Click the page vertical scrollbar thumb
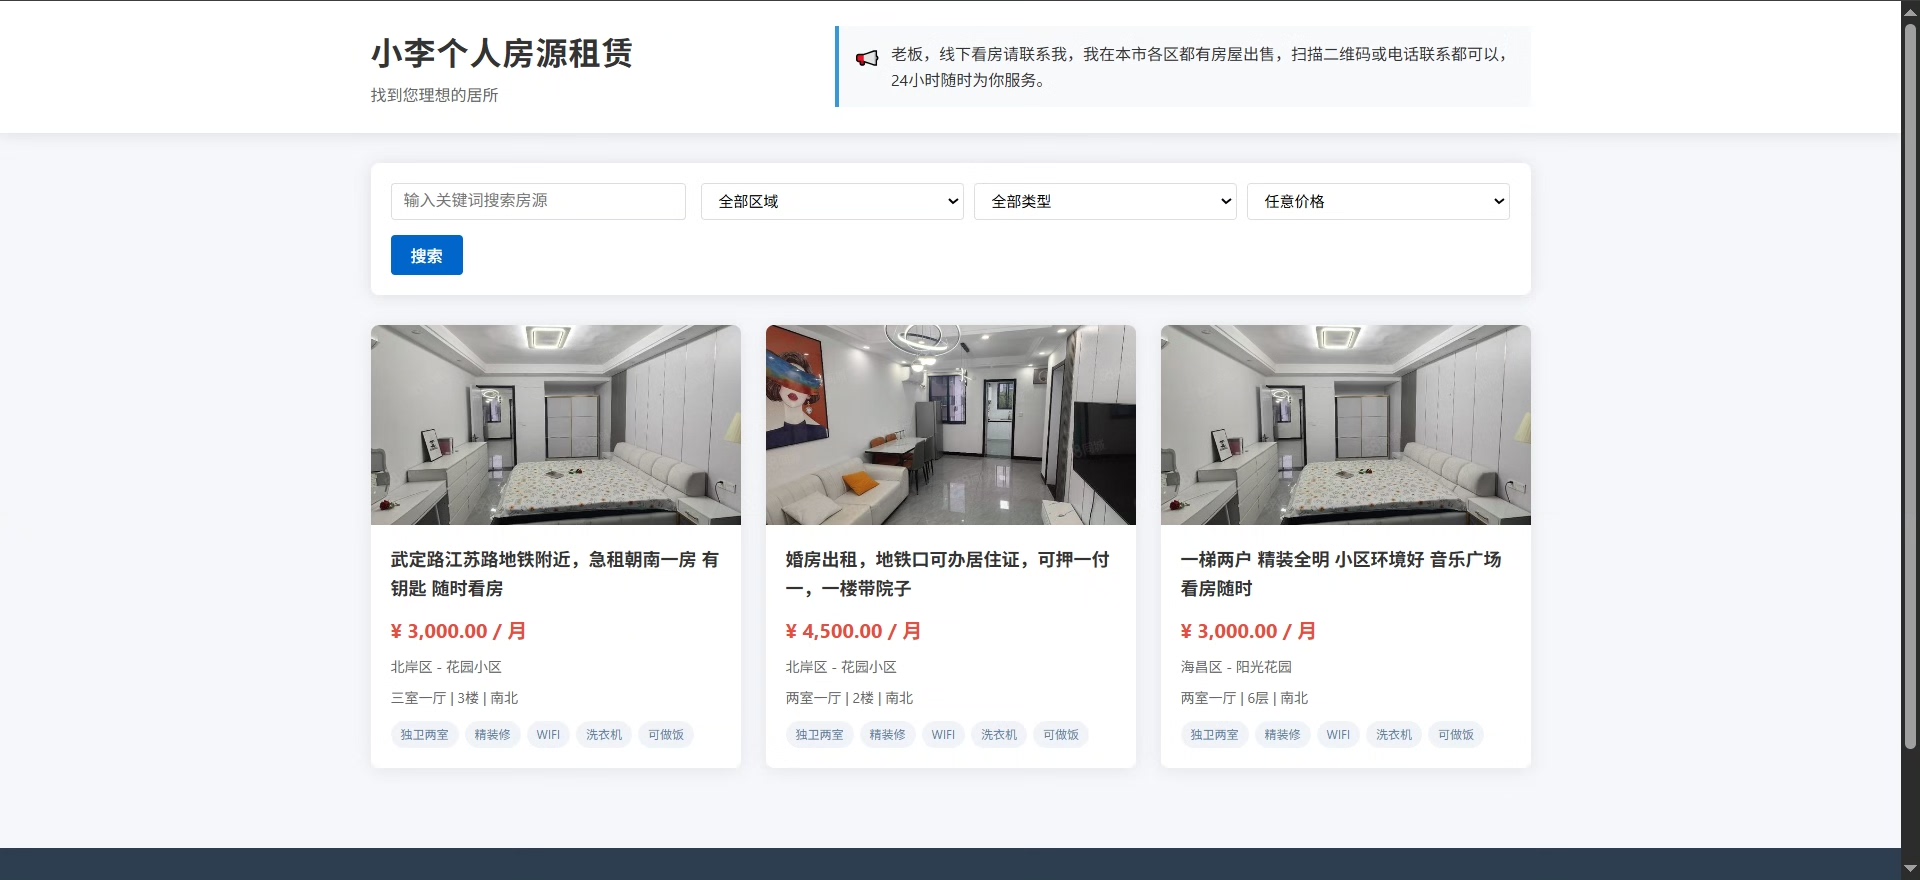1920x880 pixels. tap(1910, 385)
